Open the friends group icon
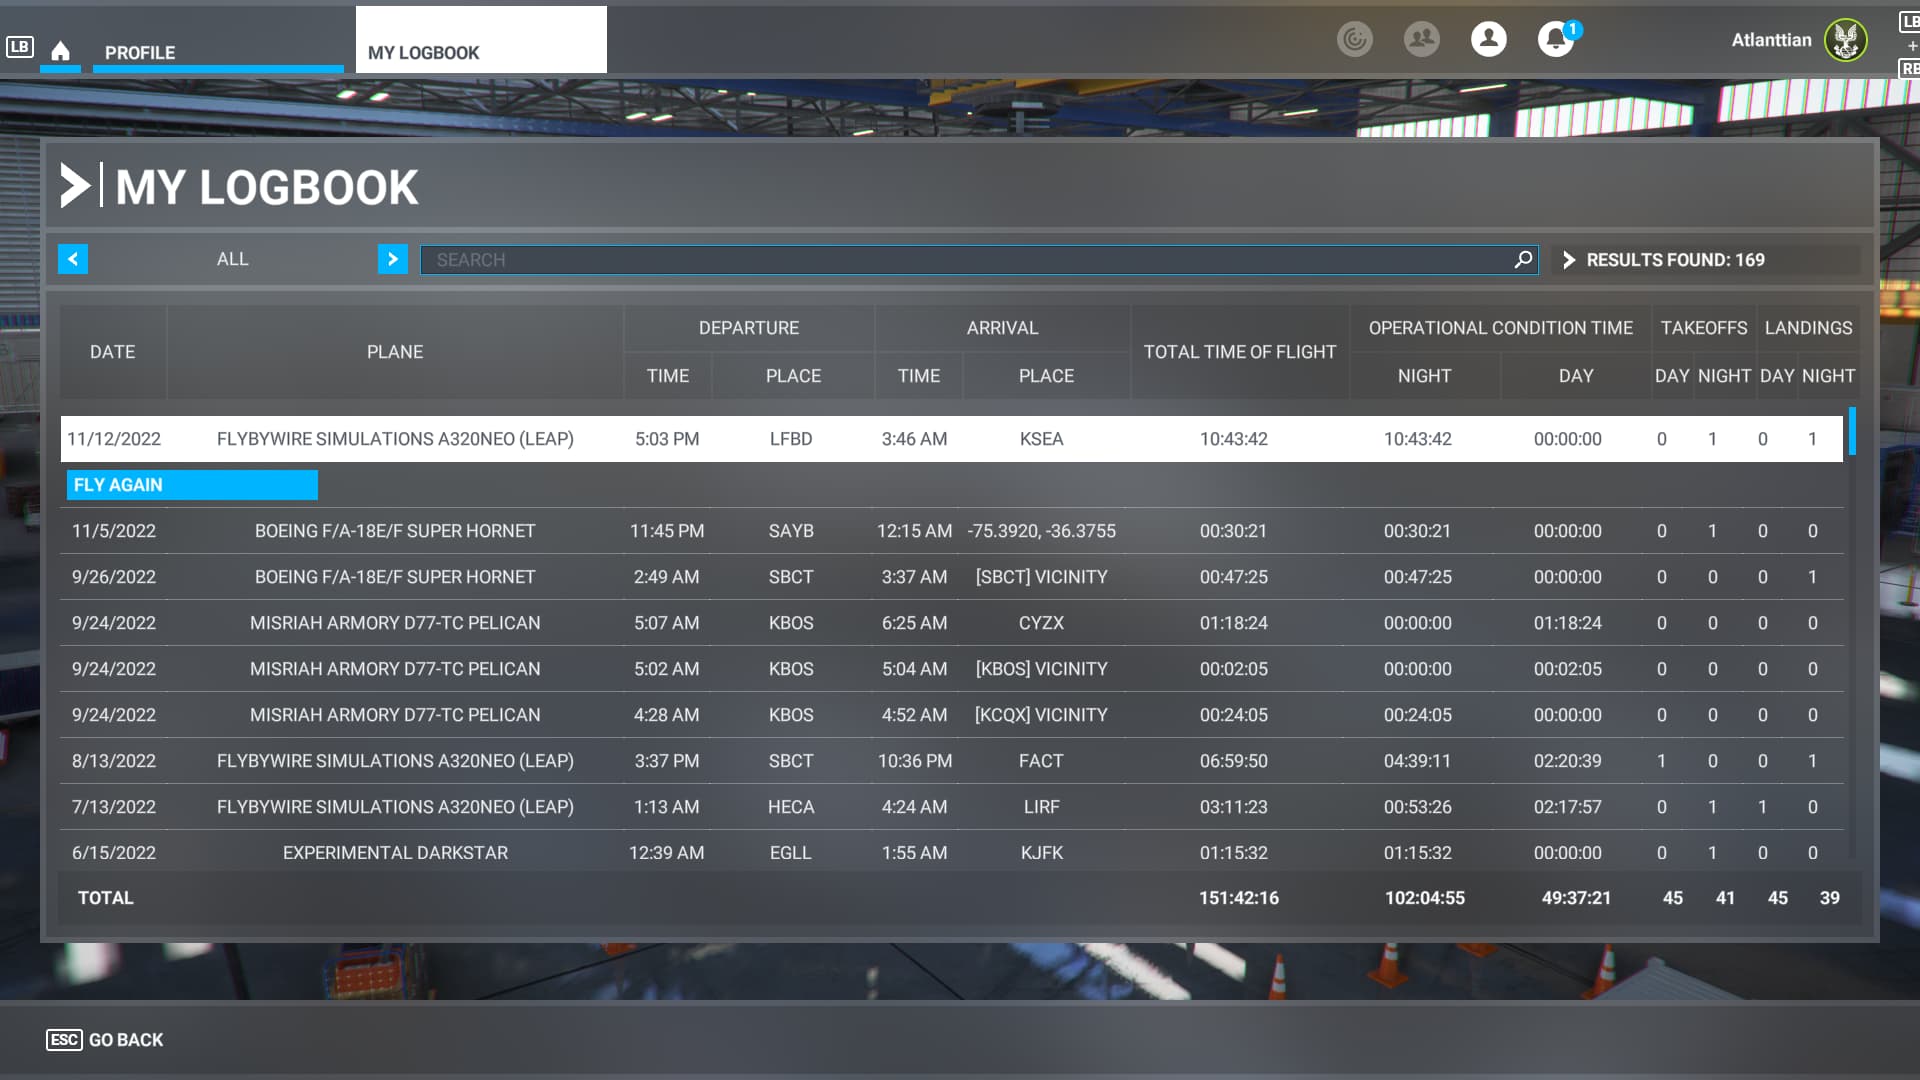1920x1080 pixels. [x=1421, y=40]
